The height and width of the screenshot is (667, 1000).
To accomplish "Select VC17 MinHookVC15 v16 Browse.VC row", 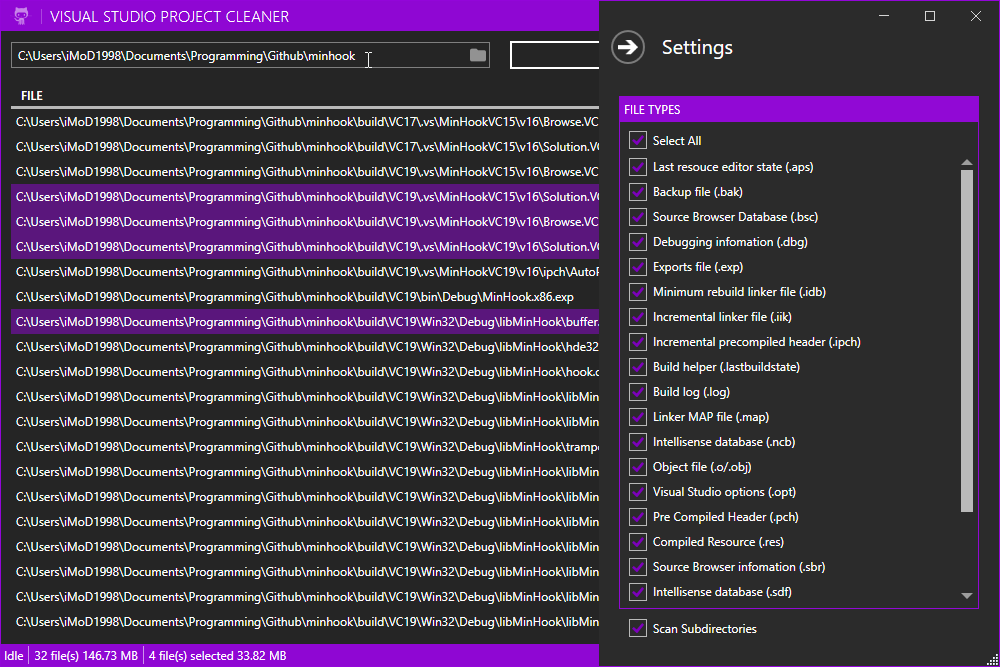I will tap(305, 122).
